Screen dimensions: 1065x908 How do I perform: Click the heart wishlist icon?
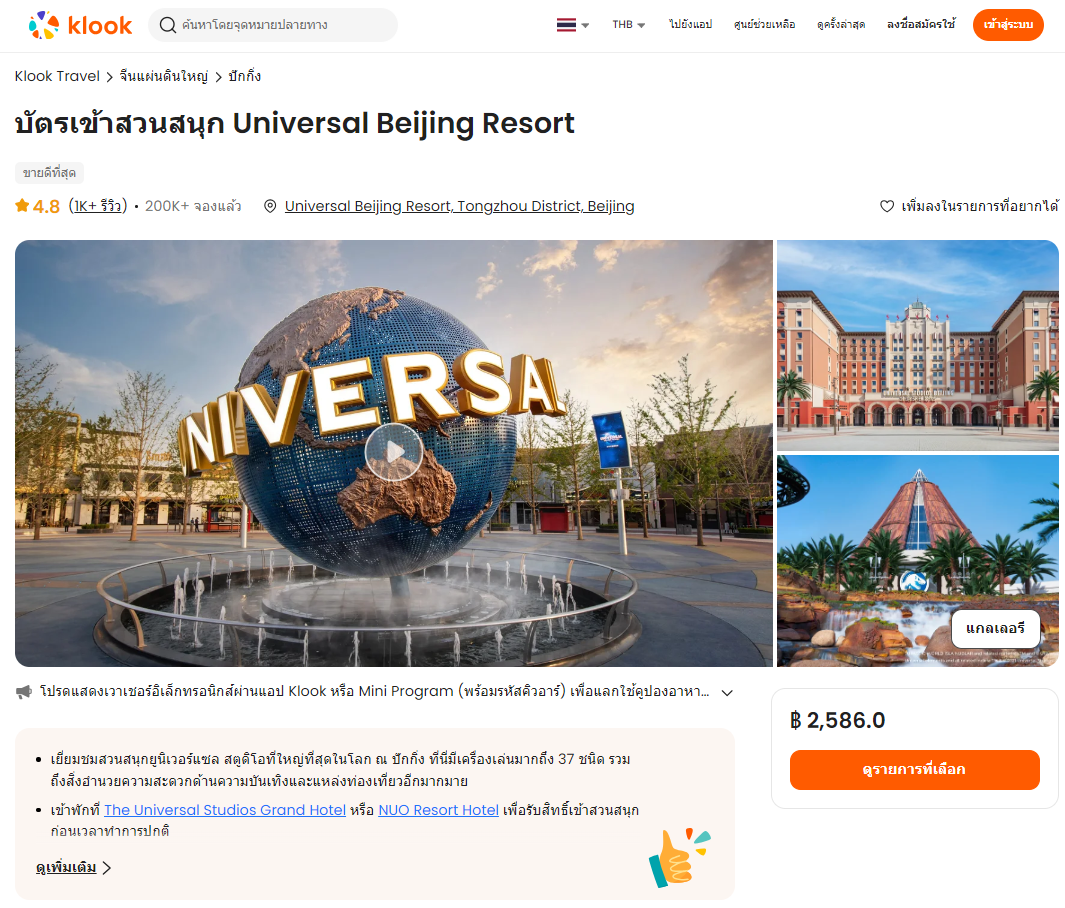click(886, 206)
